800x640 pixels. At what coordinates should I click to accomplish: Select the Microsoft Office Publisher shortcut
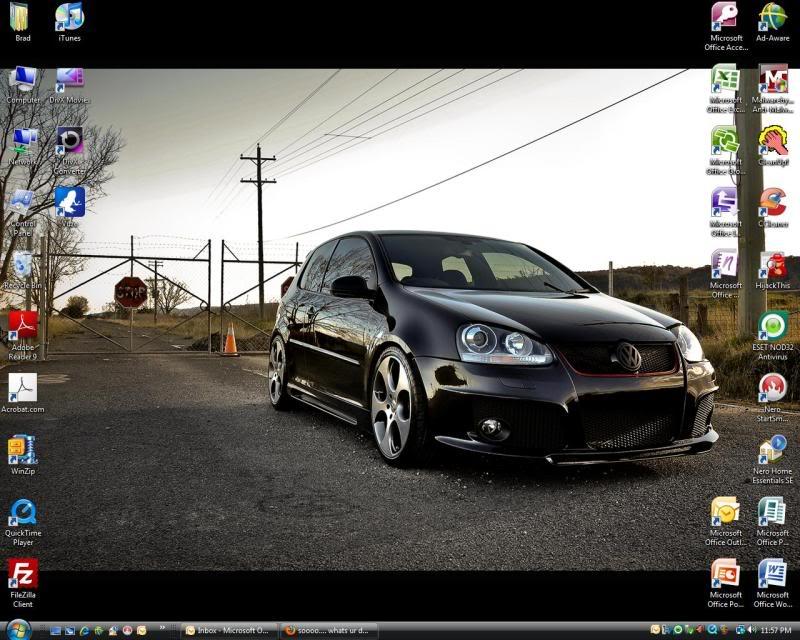coord(772,522)
